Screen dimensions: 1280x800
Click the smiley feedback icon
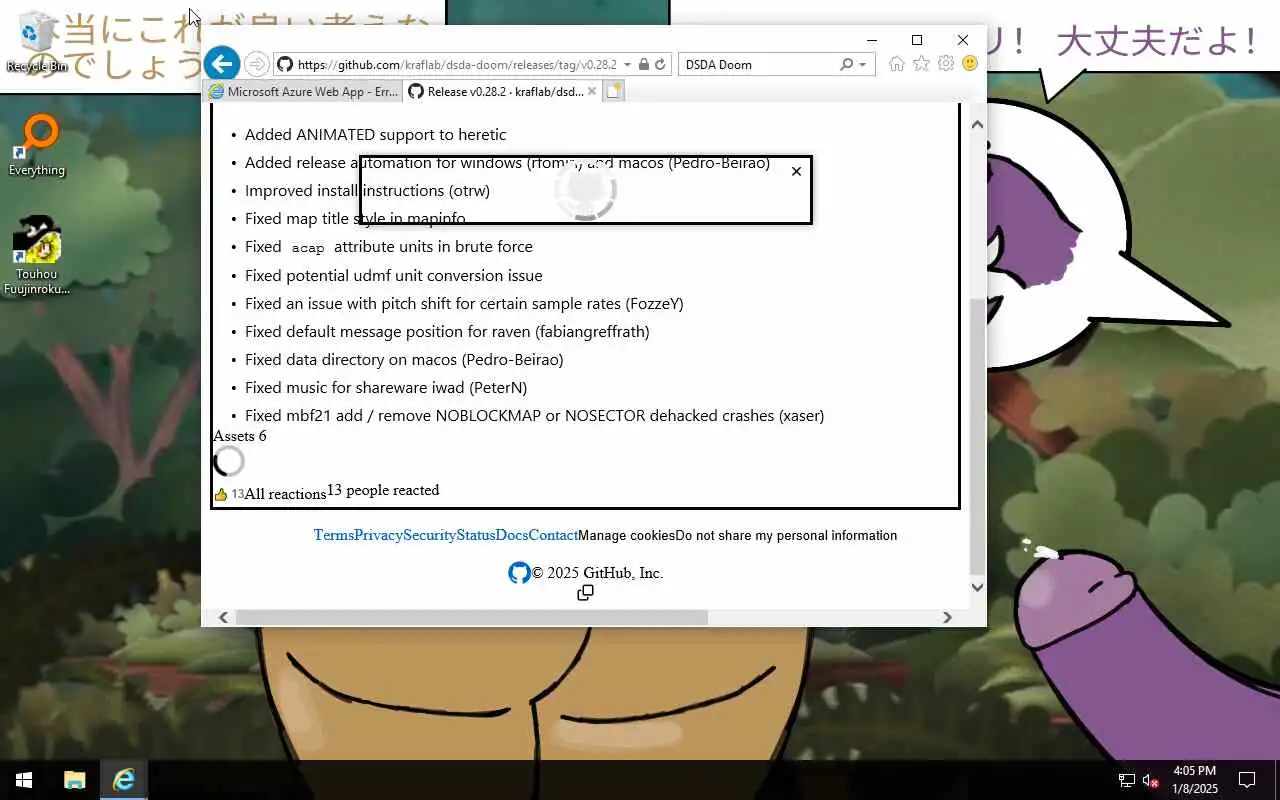pyautogui.click(x=969, y=64)
